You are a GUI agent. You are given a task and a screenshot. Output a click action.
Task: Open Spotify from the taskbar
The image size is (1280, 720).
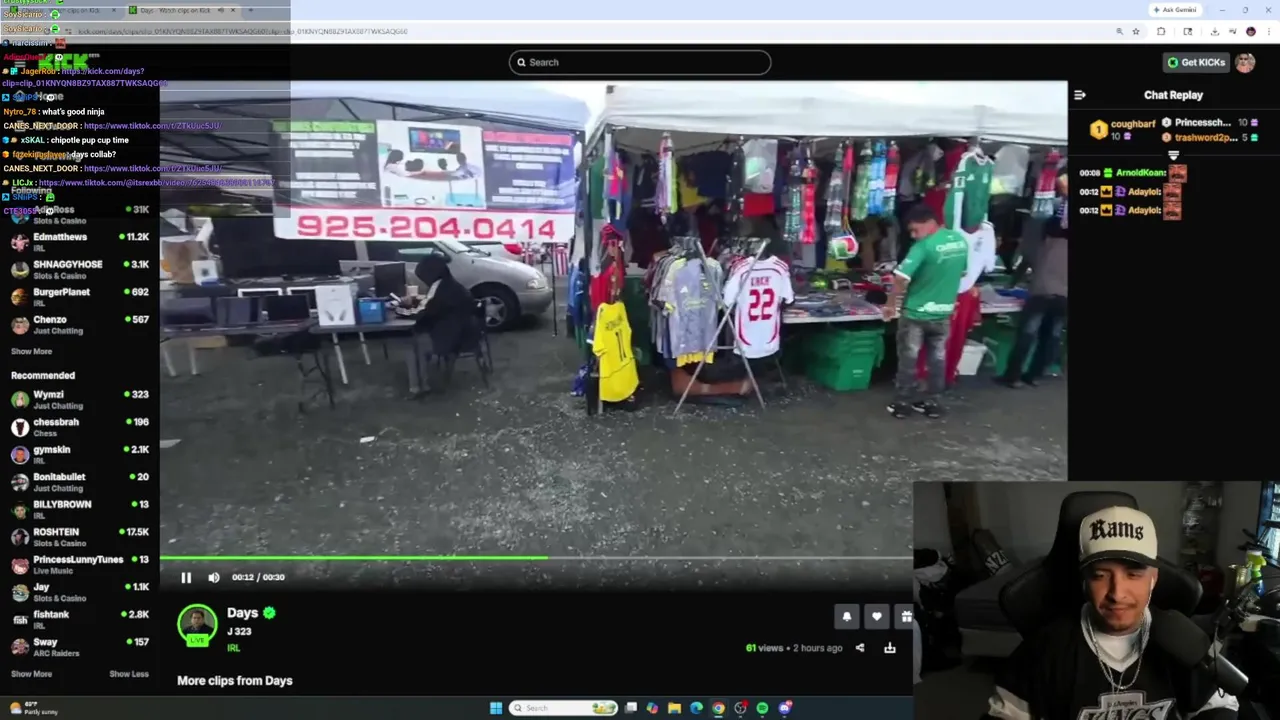click(x=762, y=708)
